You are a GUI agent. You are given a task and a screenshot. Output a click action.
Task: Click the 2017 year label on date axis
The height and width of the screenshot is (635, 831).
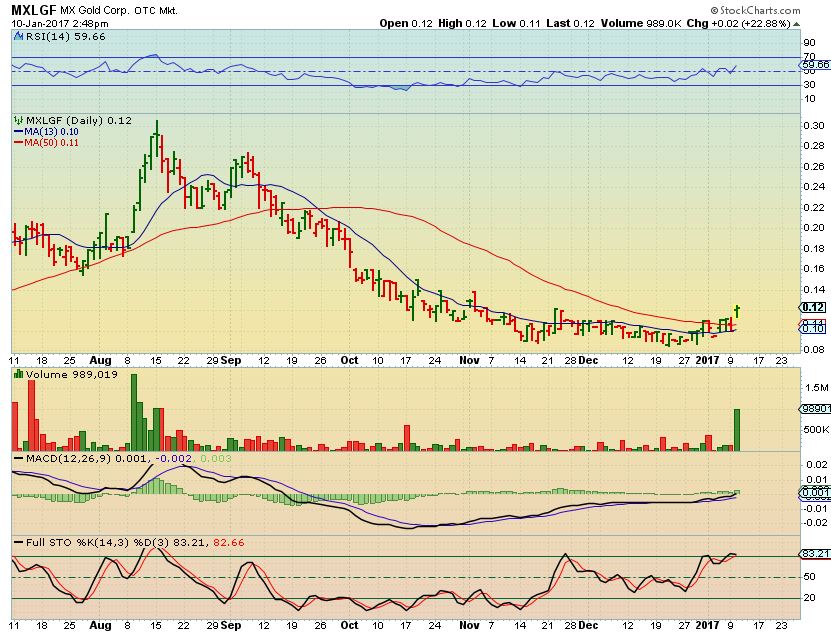click(x=707, y=359)
